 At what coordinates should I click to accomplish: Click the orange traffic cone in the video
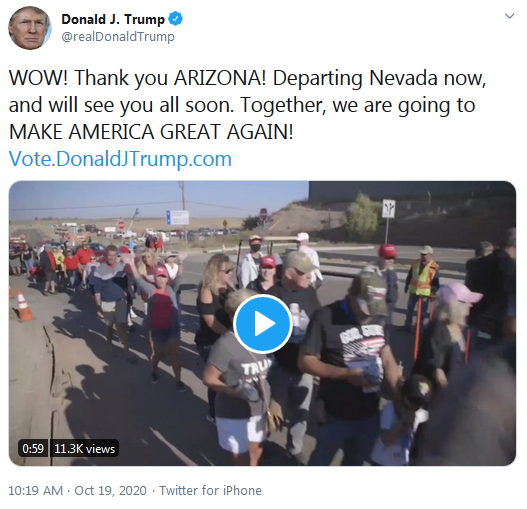[24, 305]
